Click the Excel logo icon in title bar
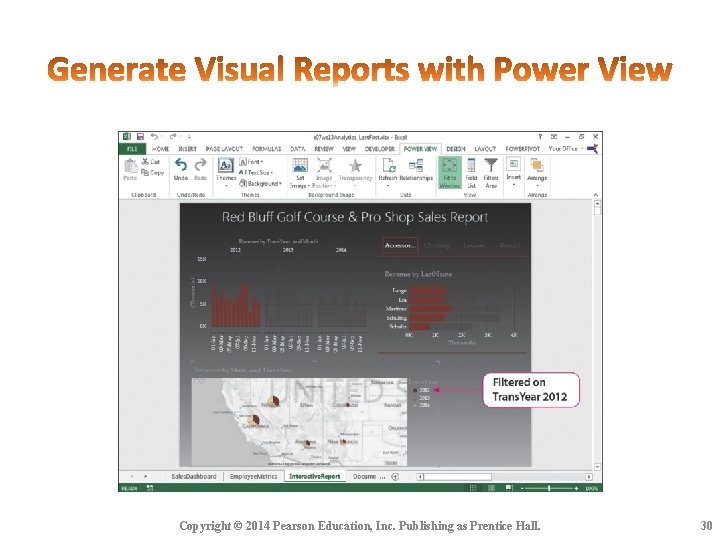 pos(127,136)
